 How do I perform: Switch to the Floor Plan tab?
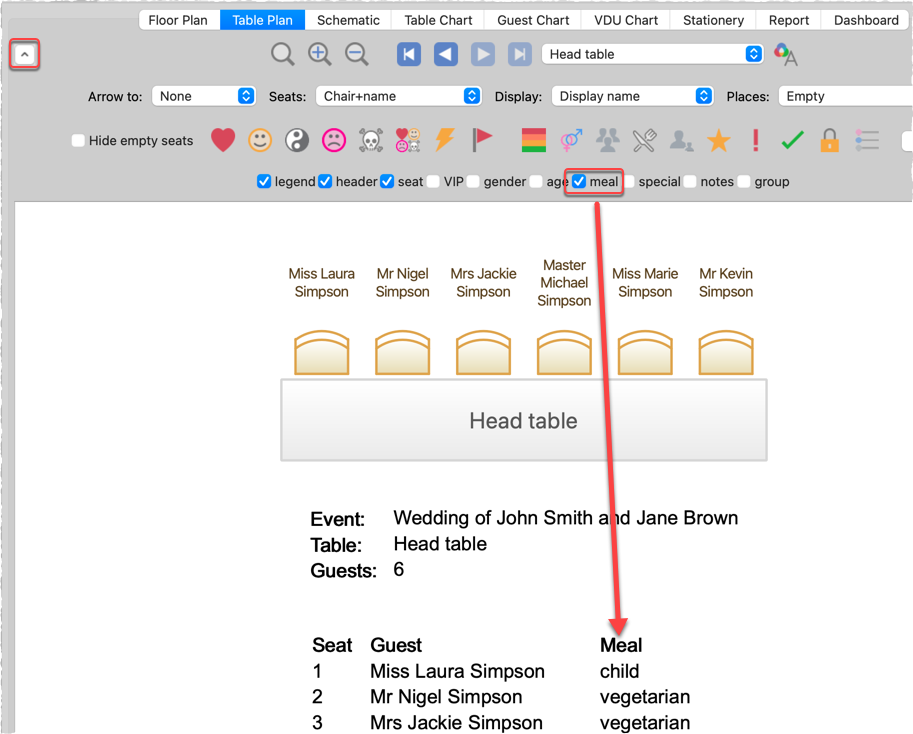(177, 20)
